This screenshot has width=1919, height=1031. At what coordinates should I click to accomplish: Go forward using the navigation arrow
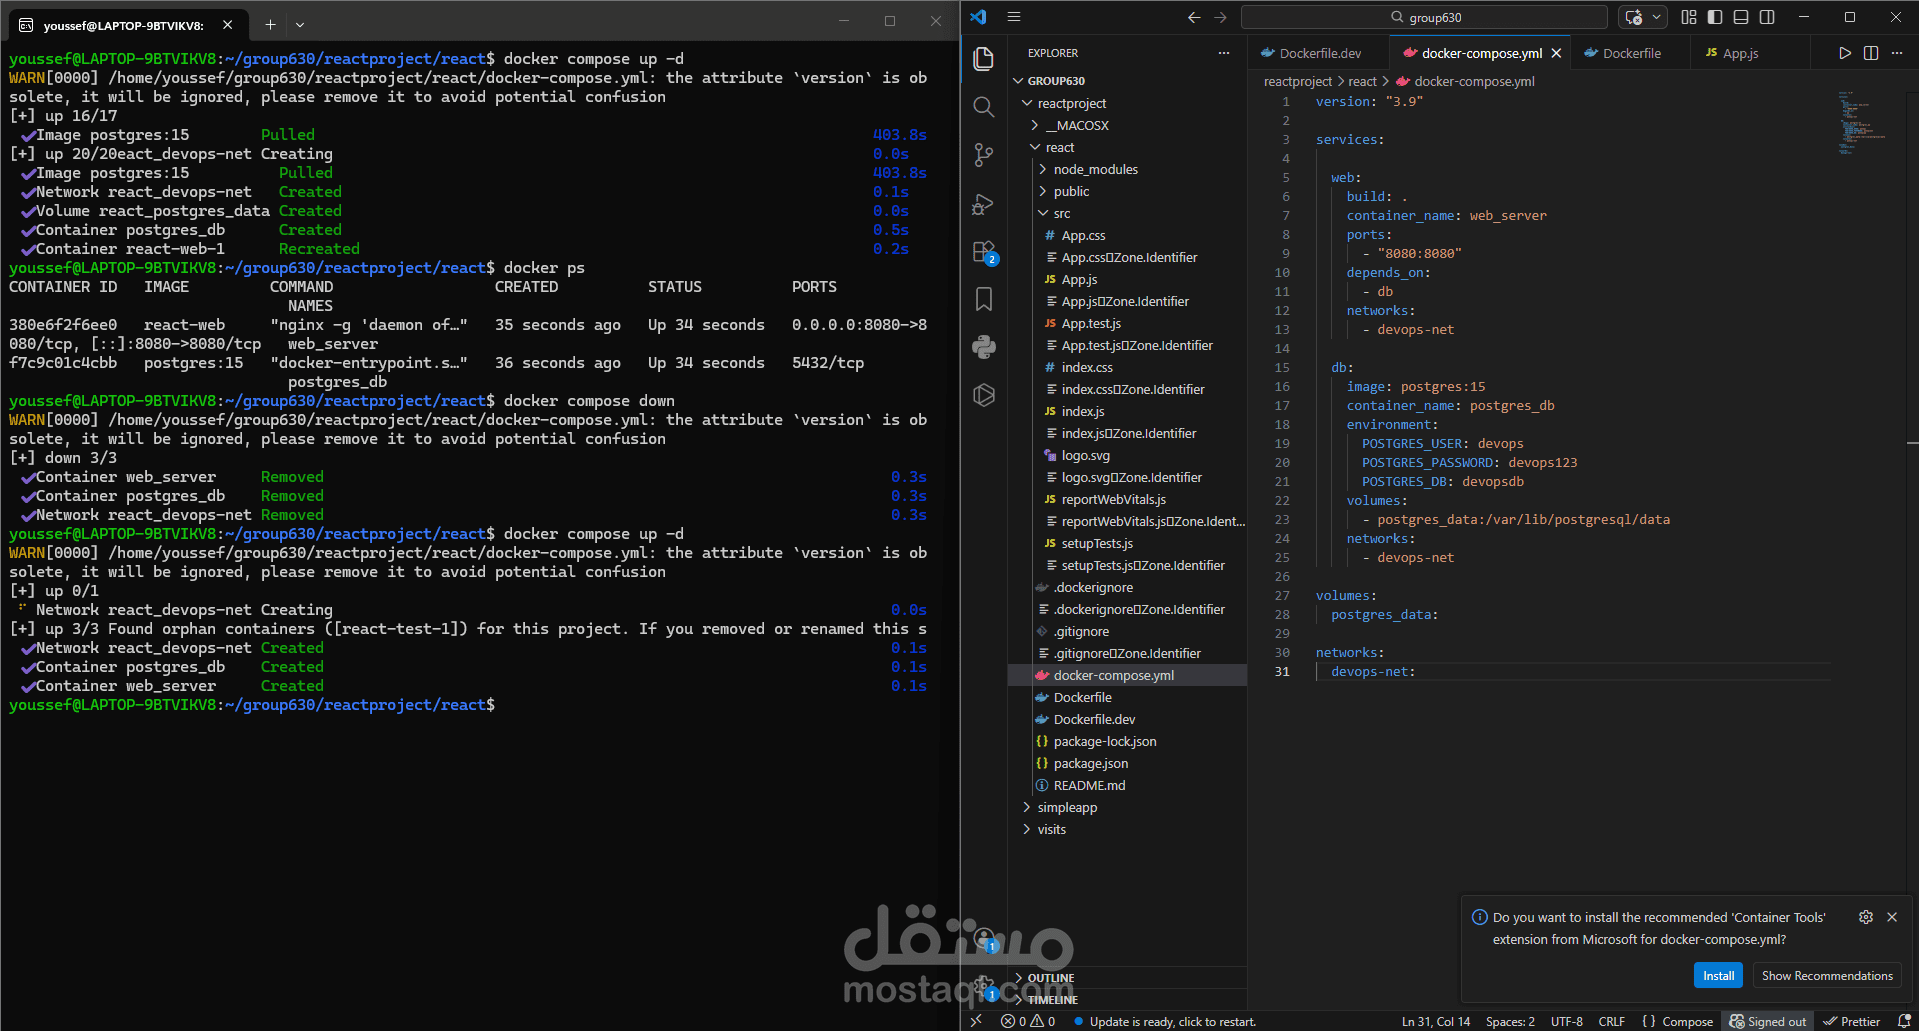point(1220,17)
